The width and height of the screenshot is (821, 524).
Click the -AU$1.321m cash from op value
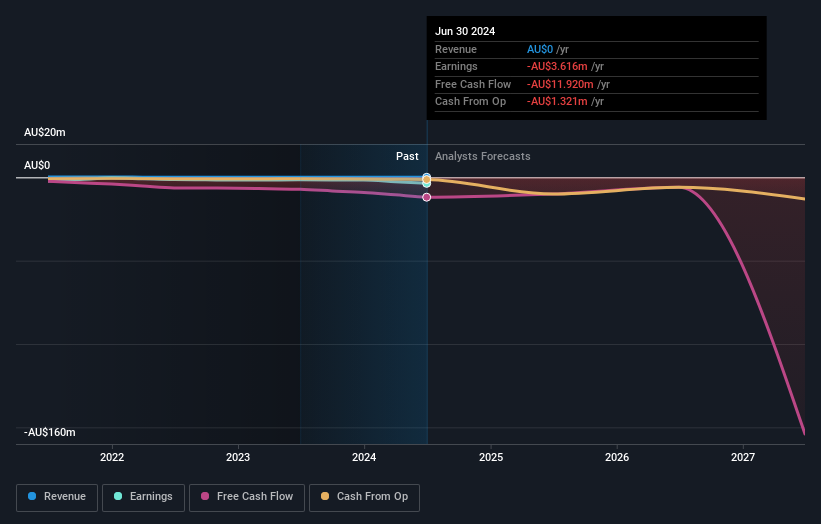point(557,102)
